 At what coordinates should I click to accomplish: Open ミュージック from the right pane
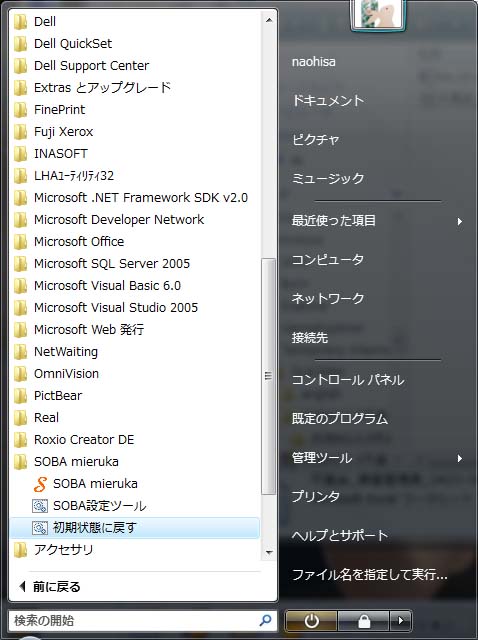click(x=328, y=179)
